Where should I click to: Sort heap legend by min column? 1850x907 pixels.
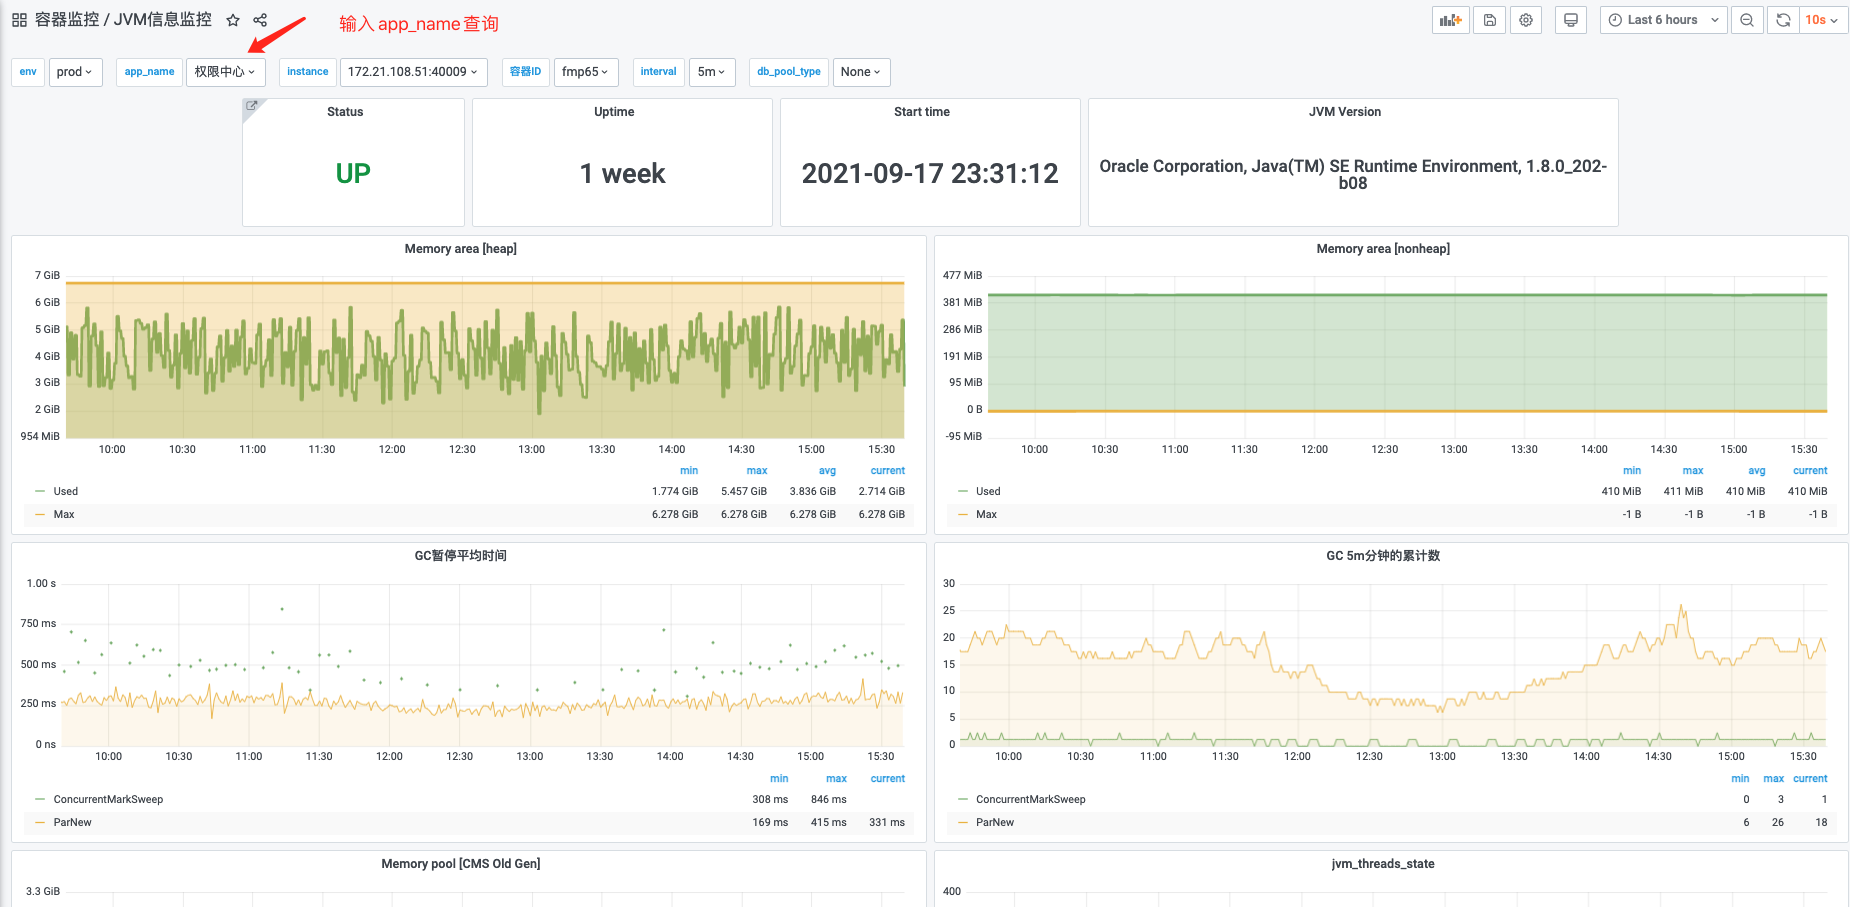pyautogui.click(x=689, y=471)
